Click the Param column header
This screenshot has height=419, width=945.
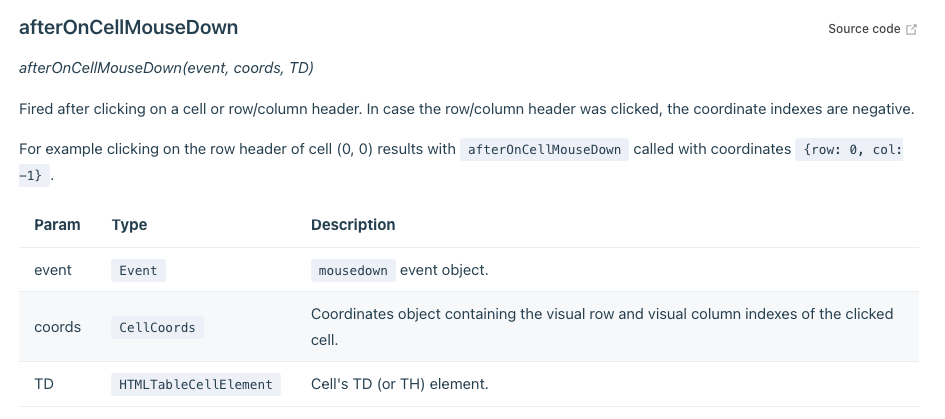[57, 225]
